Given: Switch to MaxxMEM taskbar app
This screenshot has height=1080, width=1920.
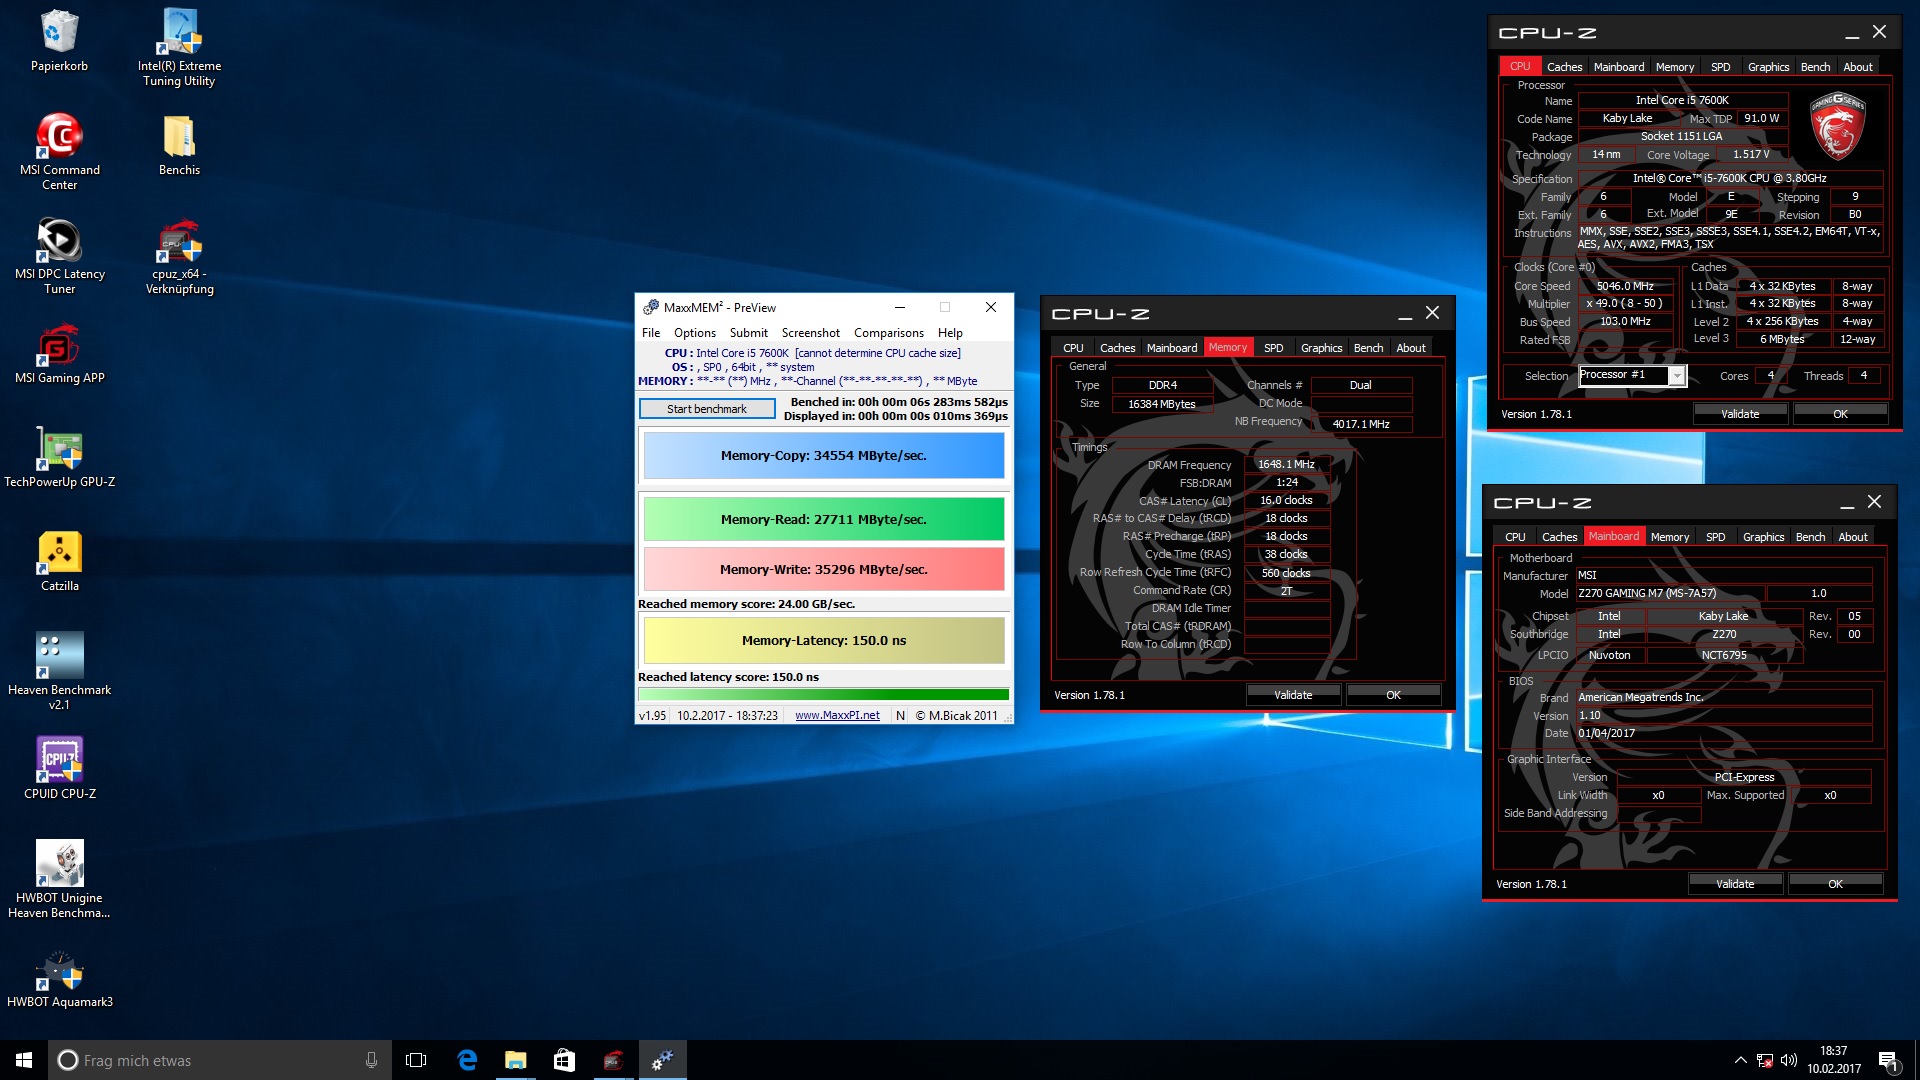Looking at the screenshot, I should pyautogui.click(x=662, y=1060).
